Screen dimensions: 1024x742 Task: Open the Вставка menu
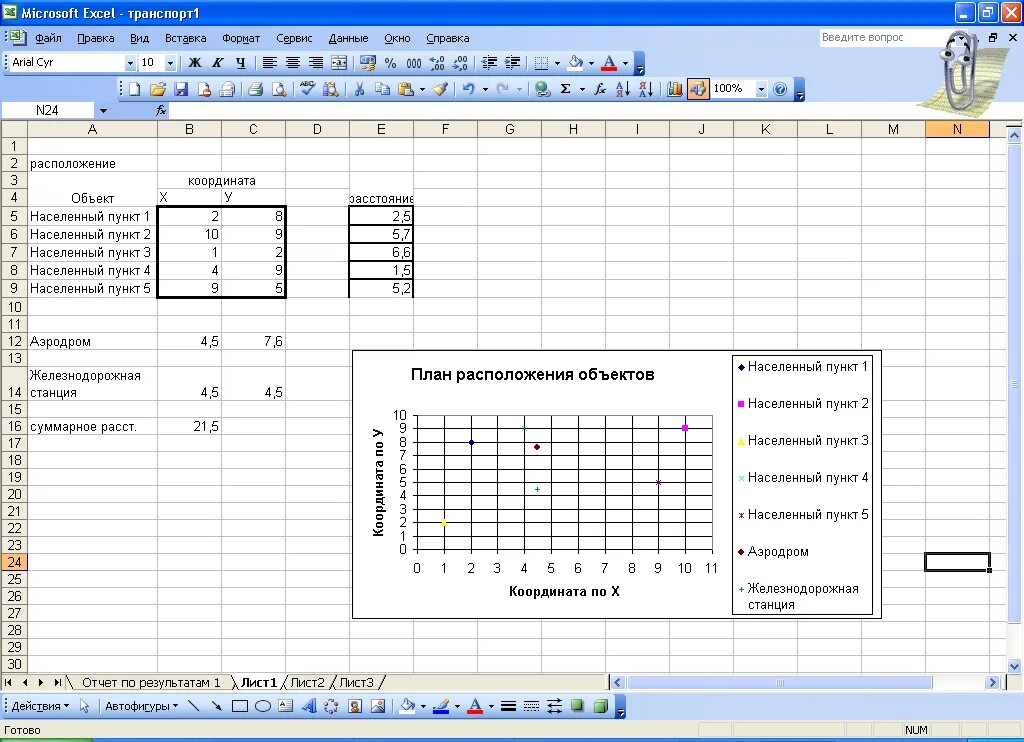pos(185,38)
